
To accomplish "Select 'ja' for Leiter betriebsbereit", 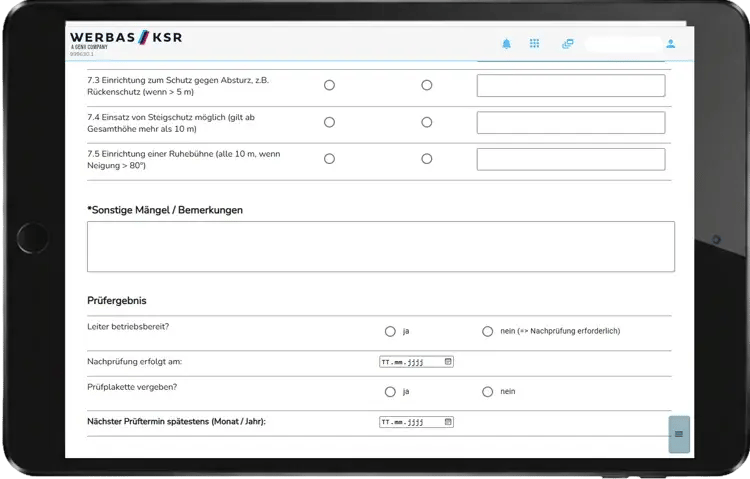I will click(390, 331).
